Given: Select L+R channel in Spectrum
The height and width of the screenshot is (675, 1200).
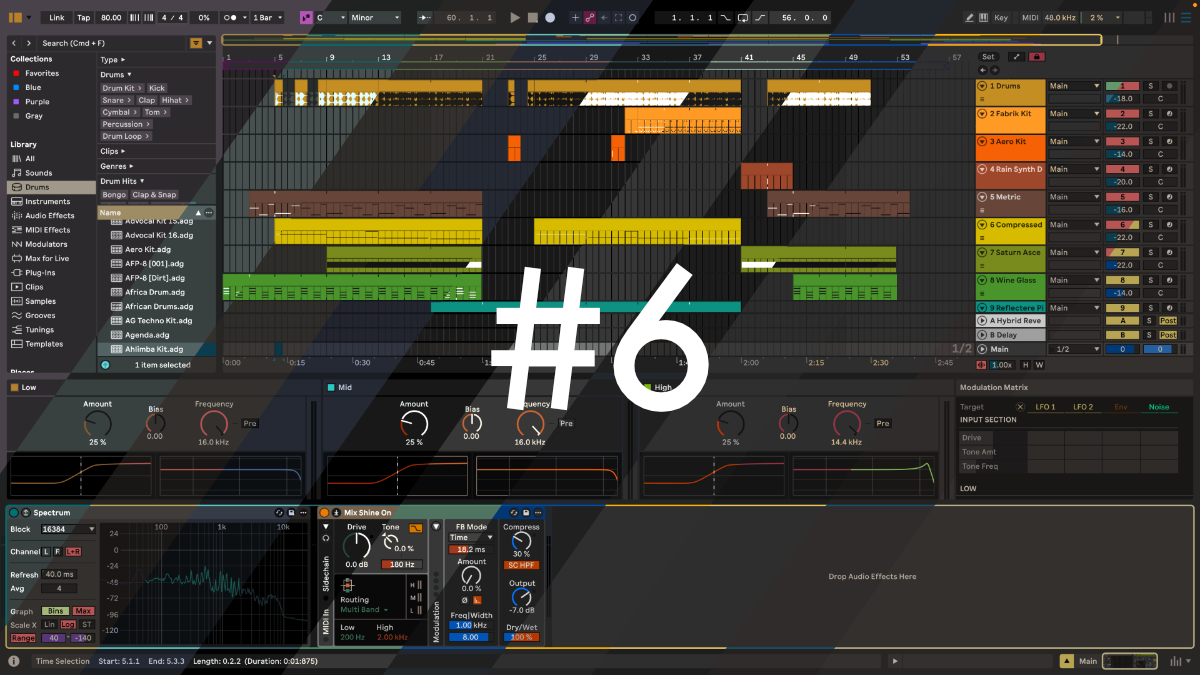Looking at the screenshot, I should click(73, 552).
